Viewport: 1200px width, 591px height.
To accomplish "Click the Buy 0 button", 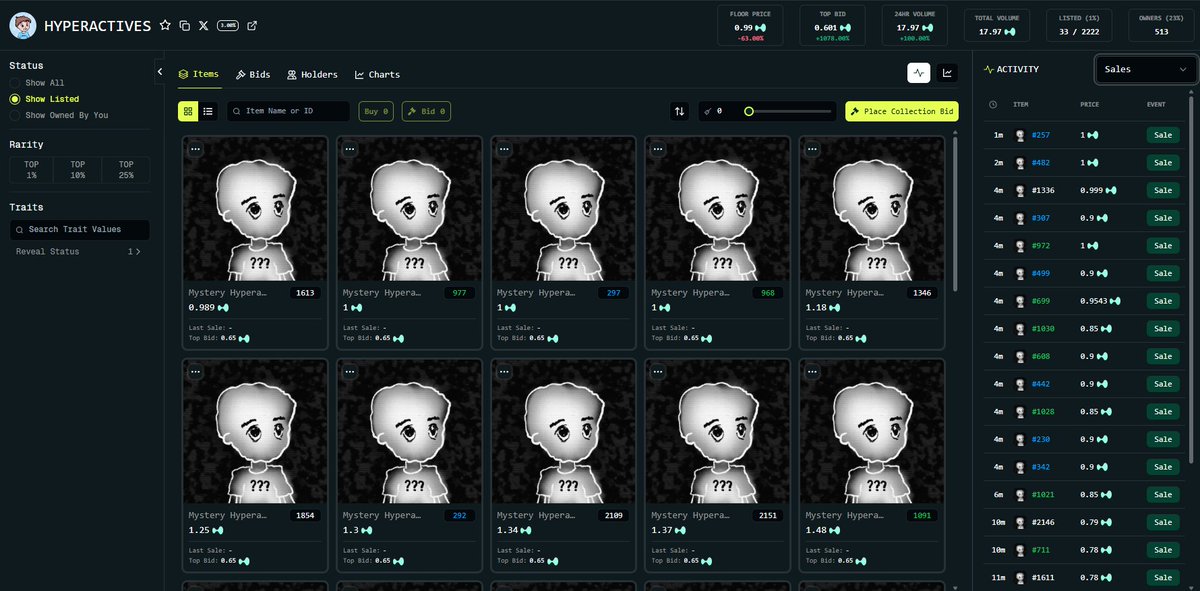I will tap(377, 111).
